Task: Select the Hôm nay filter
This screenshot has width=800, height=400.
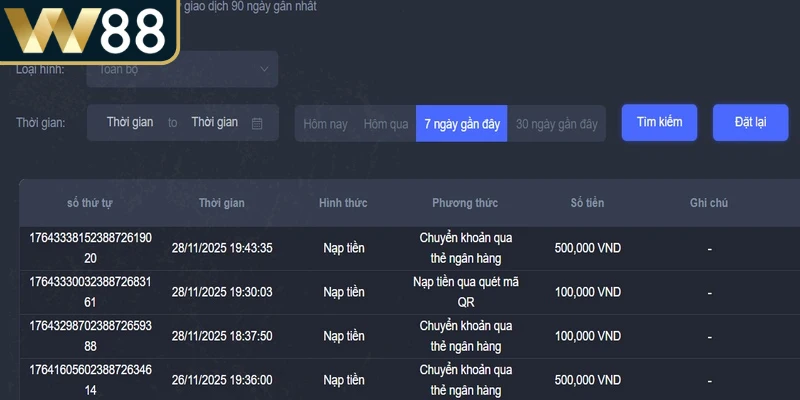Action: (325, 124)
